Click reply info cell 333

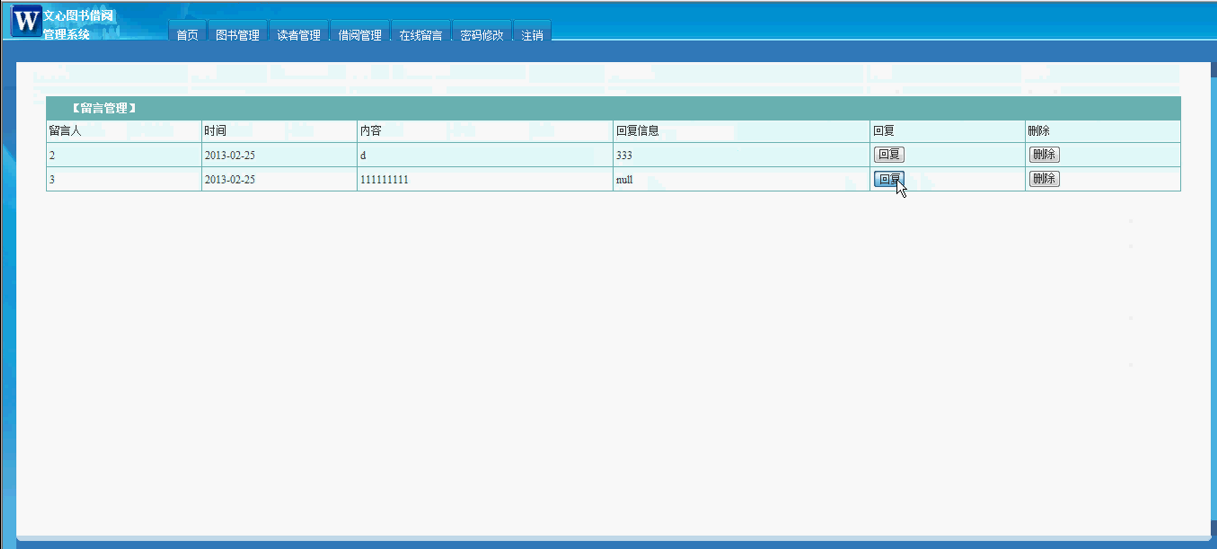[x=741, y=155]
